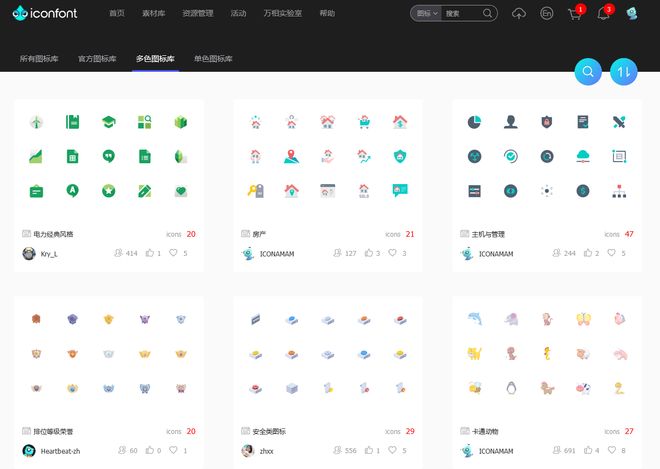Open the 安全类图标 icon library
The height and width of the screenshot is (469, 660).
(269, 431)
